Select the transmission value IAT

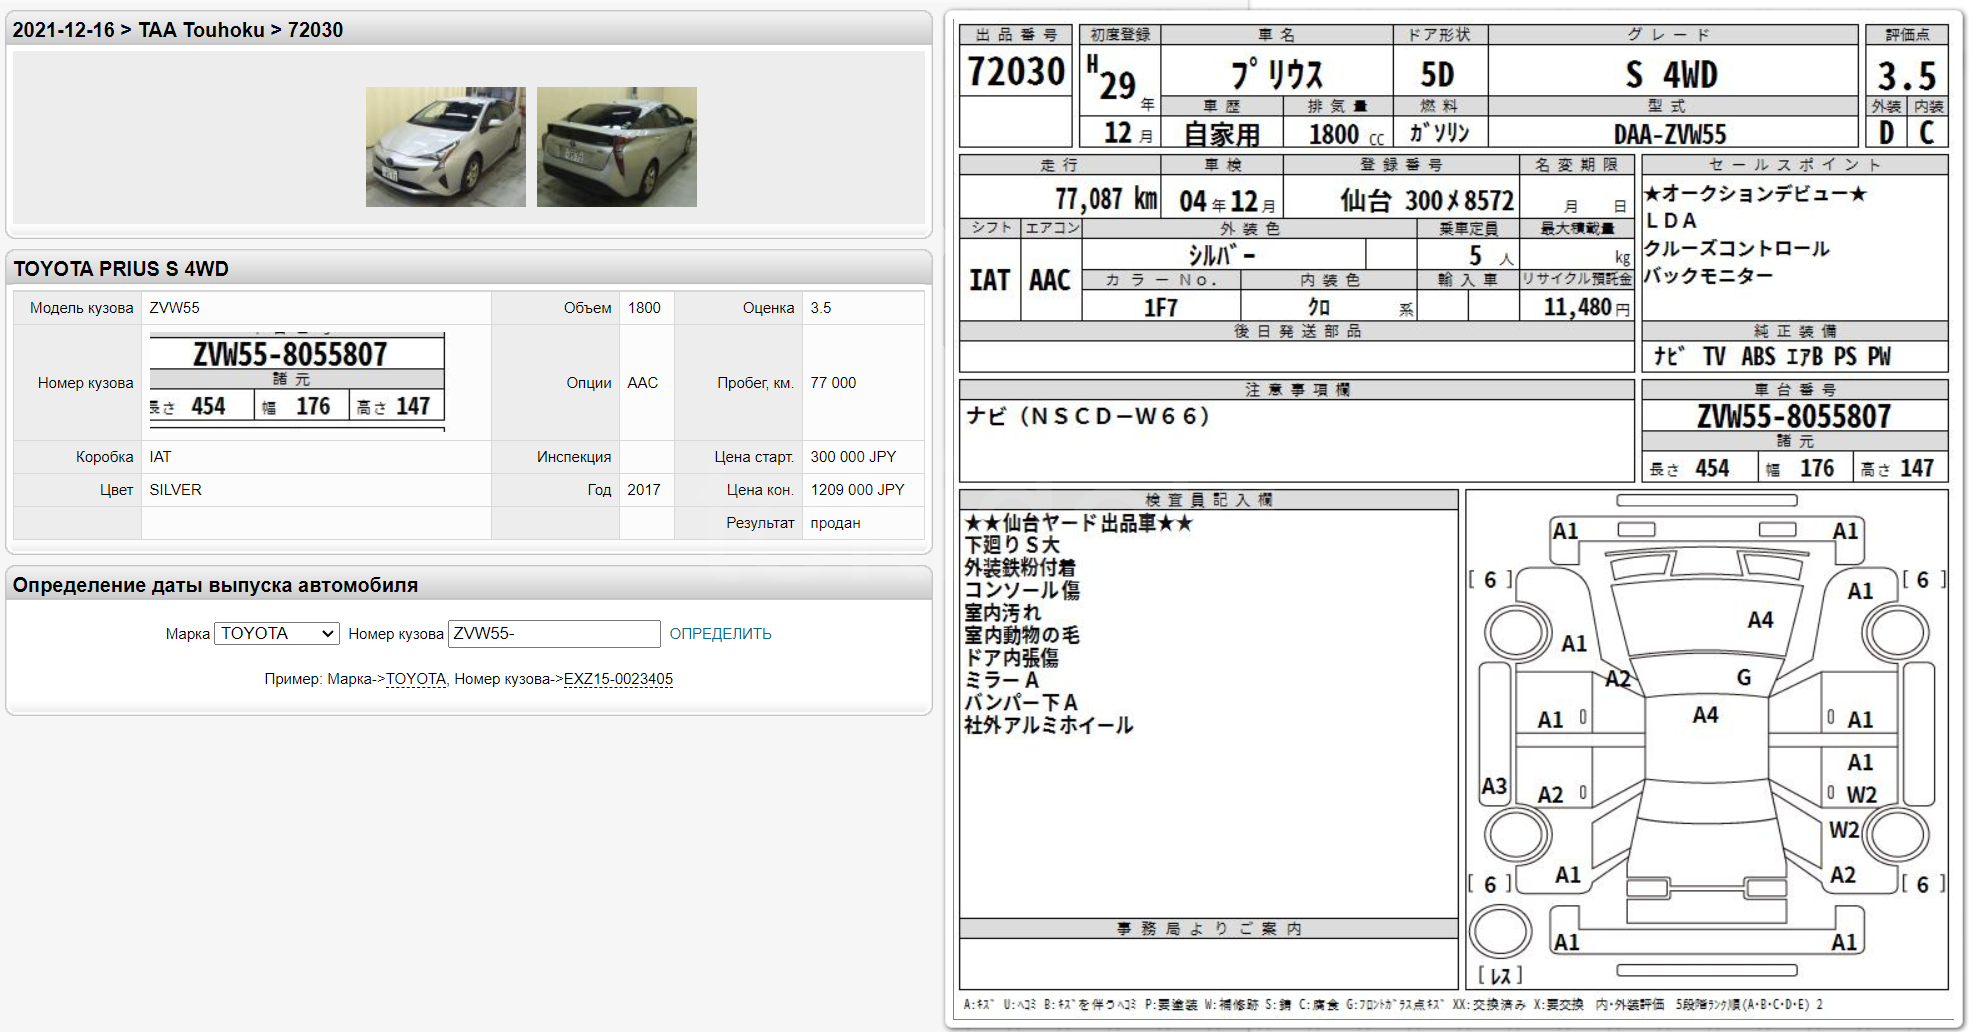160,457
